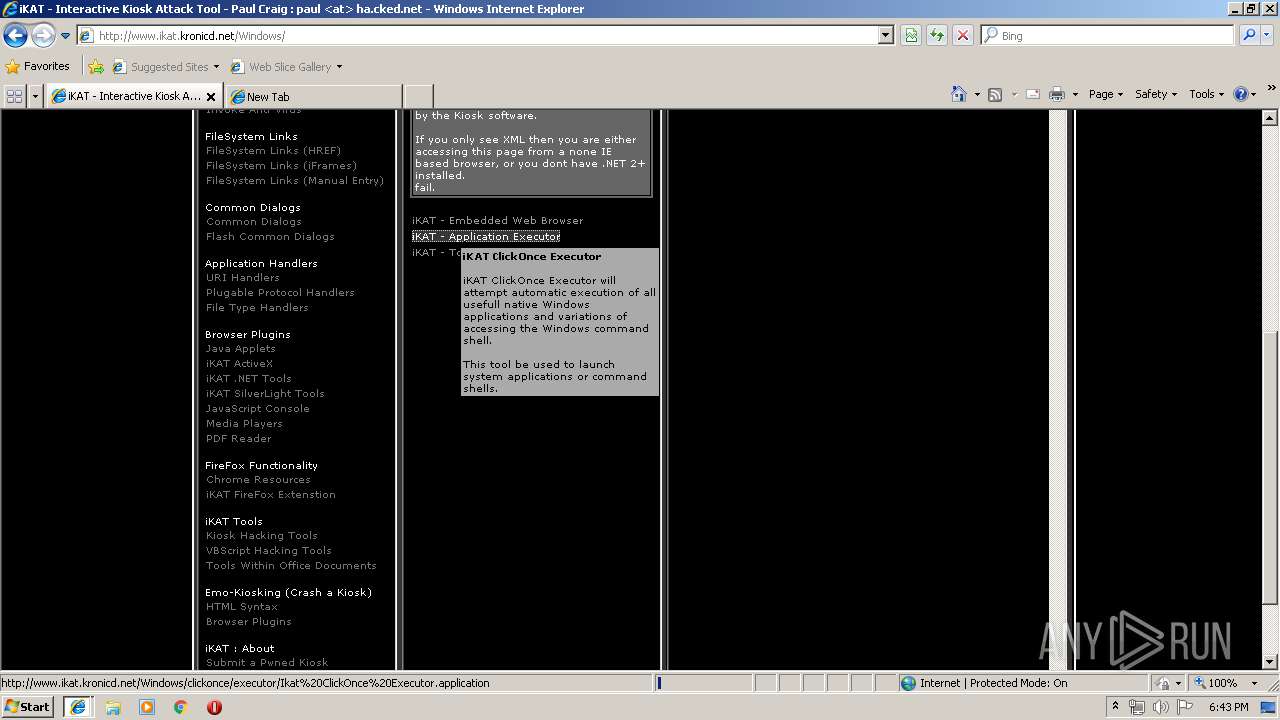Open Web Slice Gallery link
The image size is (1280, 720).
tap(286, 67)
